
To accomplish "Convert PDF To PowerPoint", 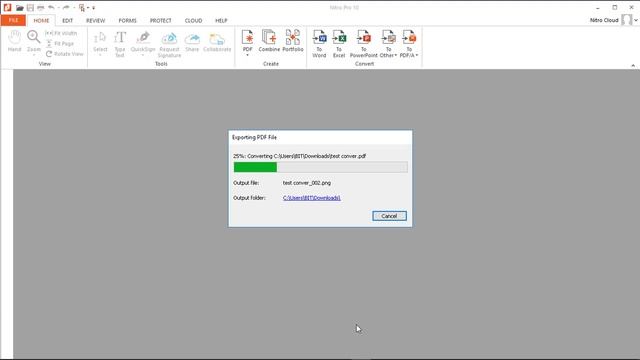I will pyautogui.click(x=364, y=43).
